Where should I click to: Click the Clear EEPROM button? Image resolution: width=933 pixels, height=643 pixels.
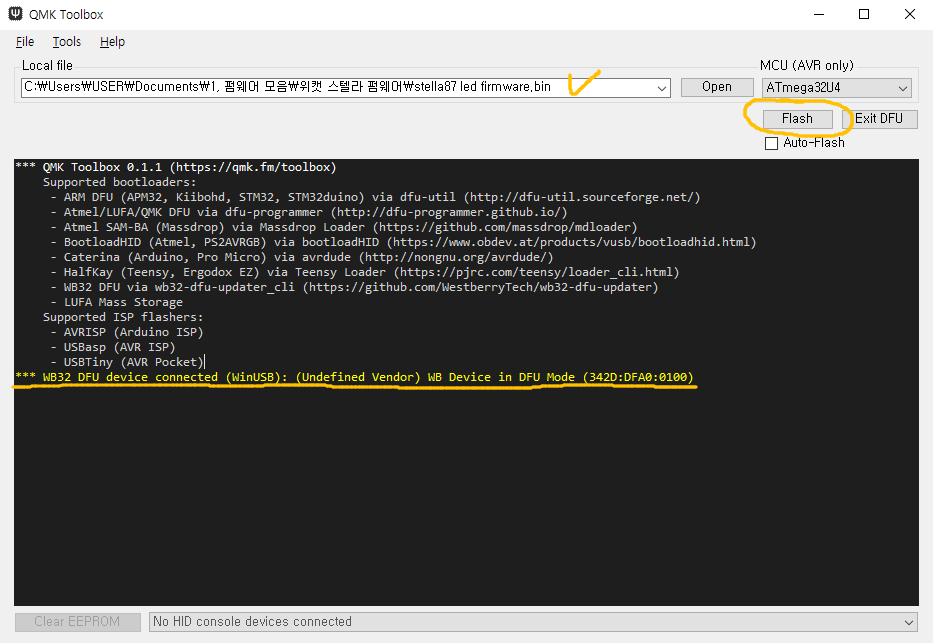point(77,622)
